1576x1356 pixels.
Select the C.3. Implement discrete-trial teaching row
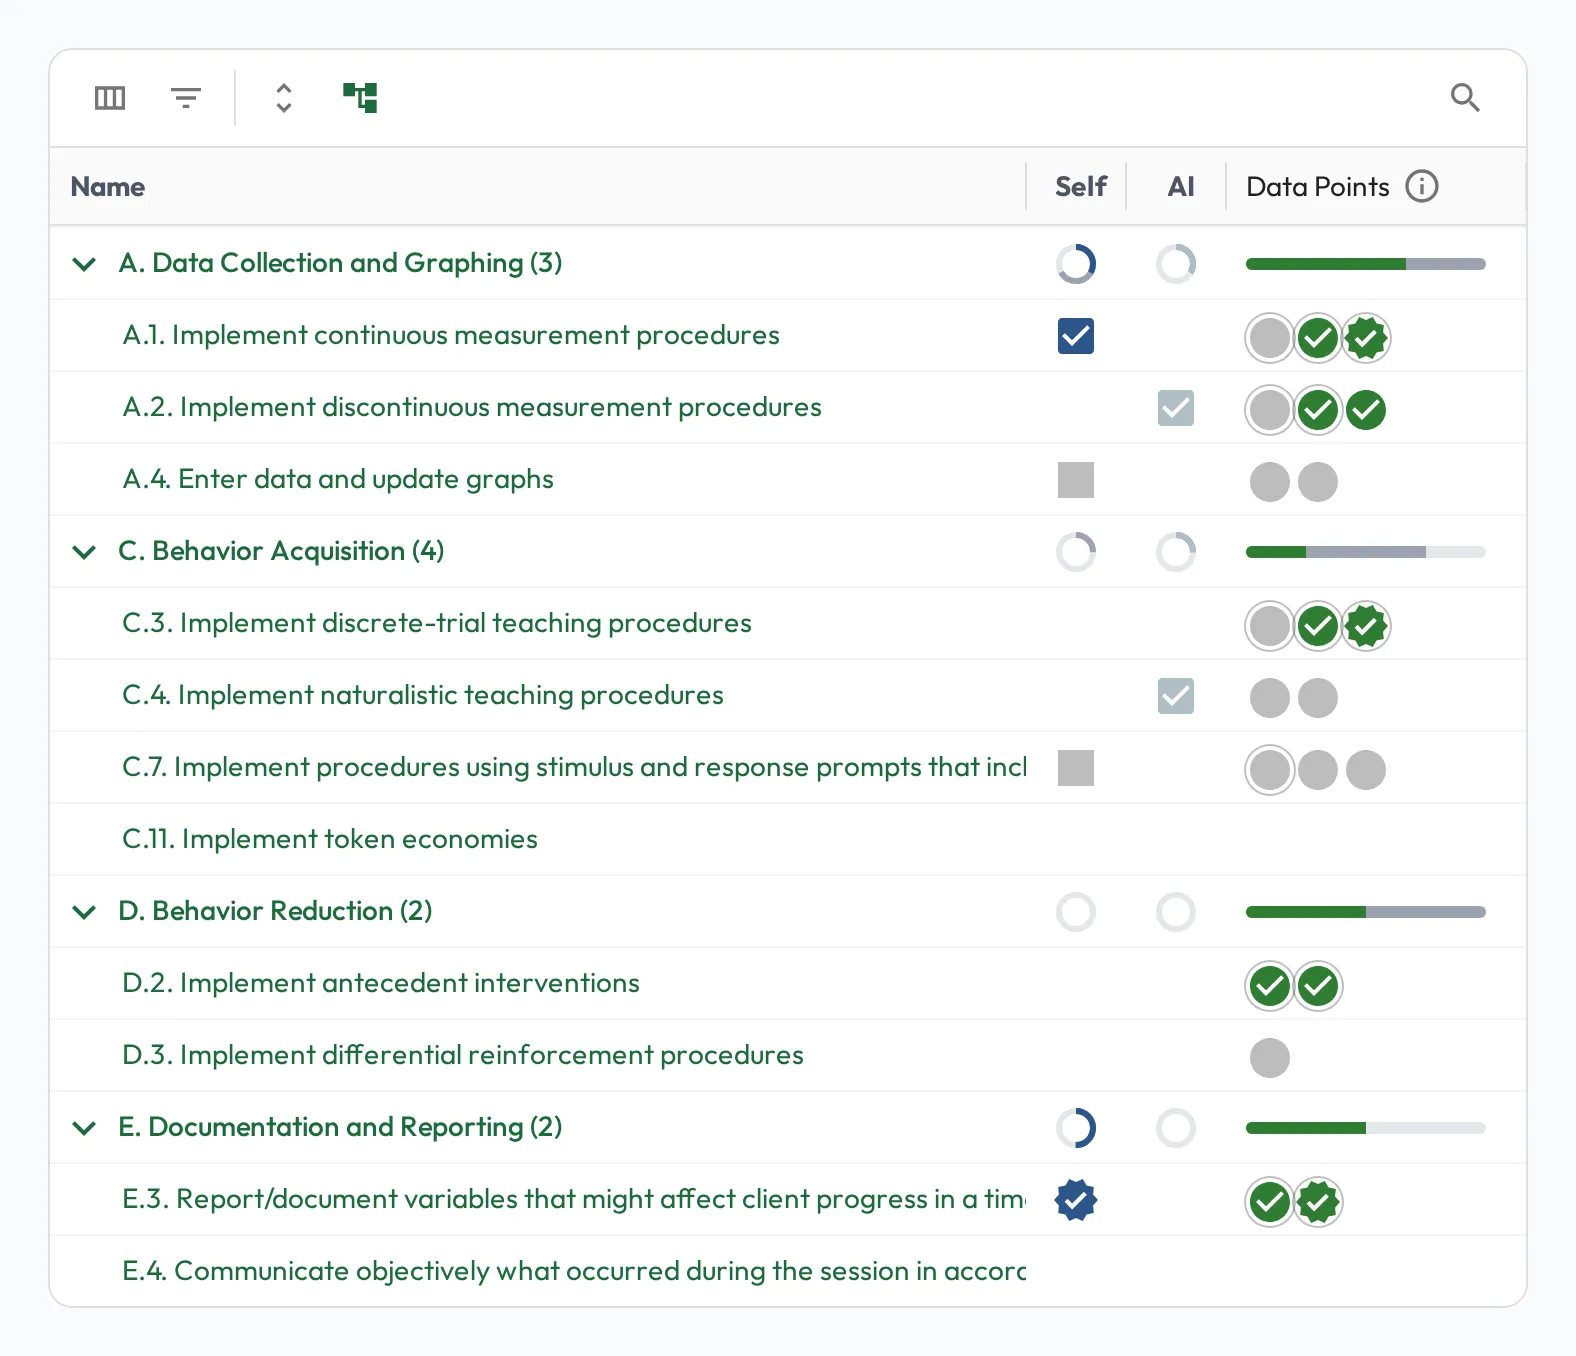pyautogui.click(x=788, y=624)
